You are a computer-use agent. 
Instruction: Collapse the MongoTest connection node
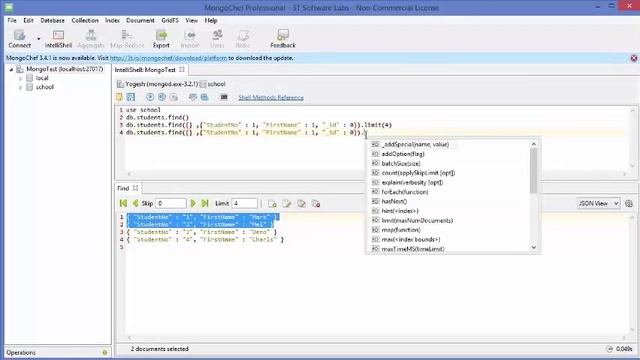[x=11, y=69]
